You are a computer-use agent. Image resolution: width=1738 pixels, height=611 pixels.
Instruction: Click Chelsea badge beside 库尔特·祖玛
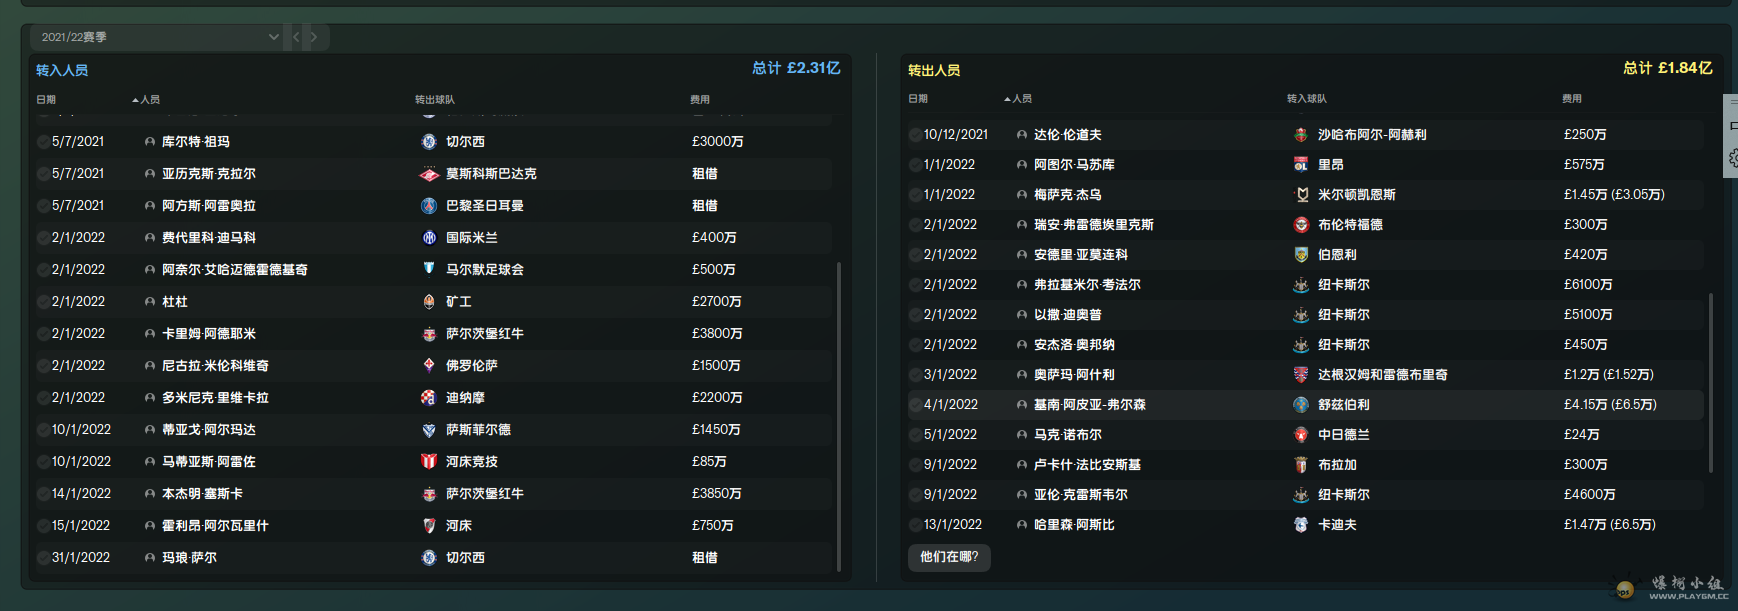point(429,142)
